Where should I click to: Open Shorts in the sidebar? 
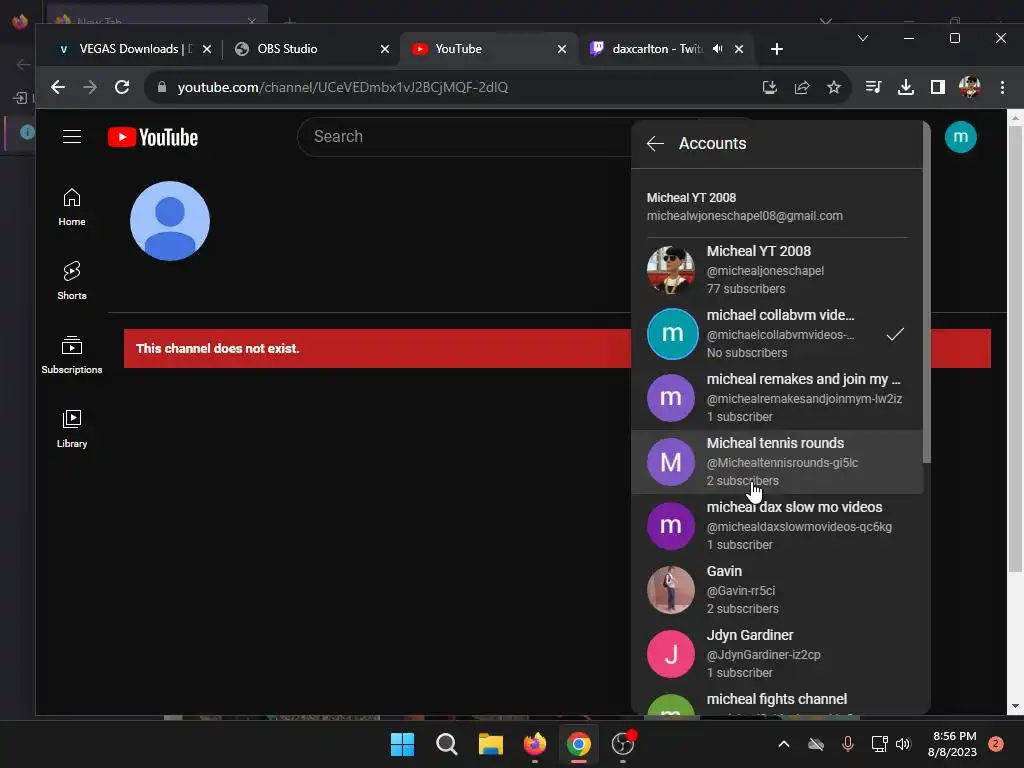click(x=72, y=281)
